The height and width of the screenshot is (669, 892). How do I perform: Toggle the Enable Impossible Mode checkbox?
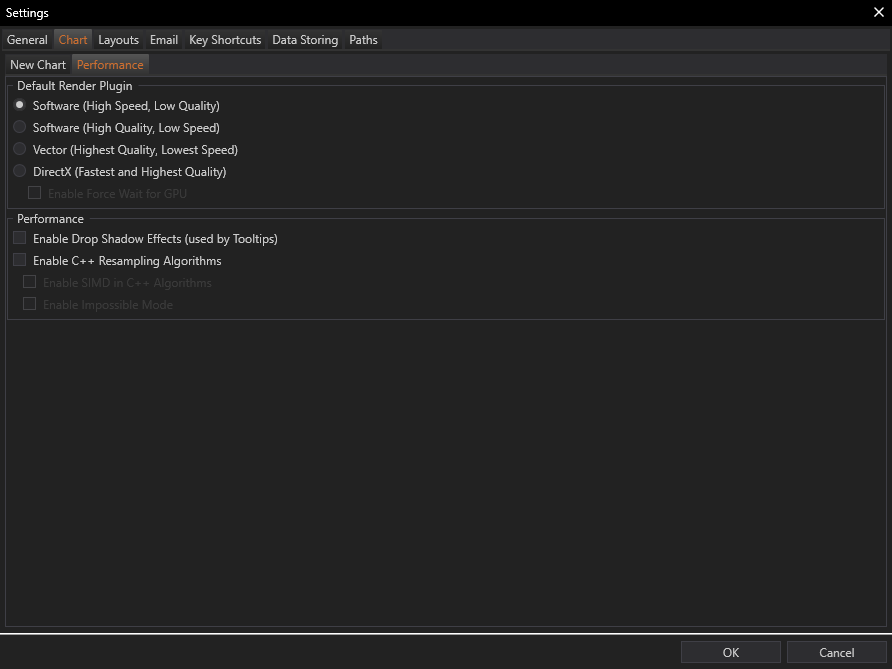tap(30, 305)
